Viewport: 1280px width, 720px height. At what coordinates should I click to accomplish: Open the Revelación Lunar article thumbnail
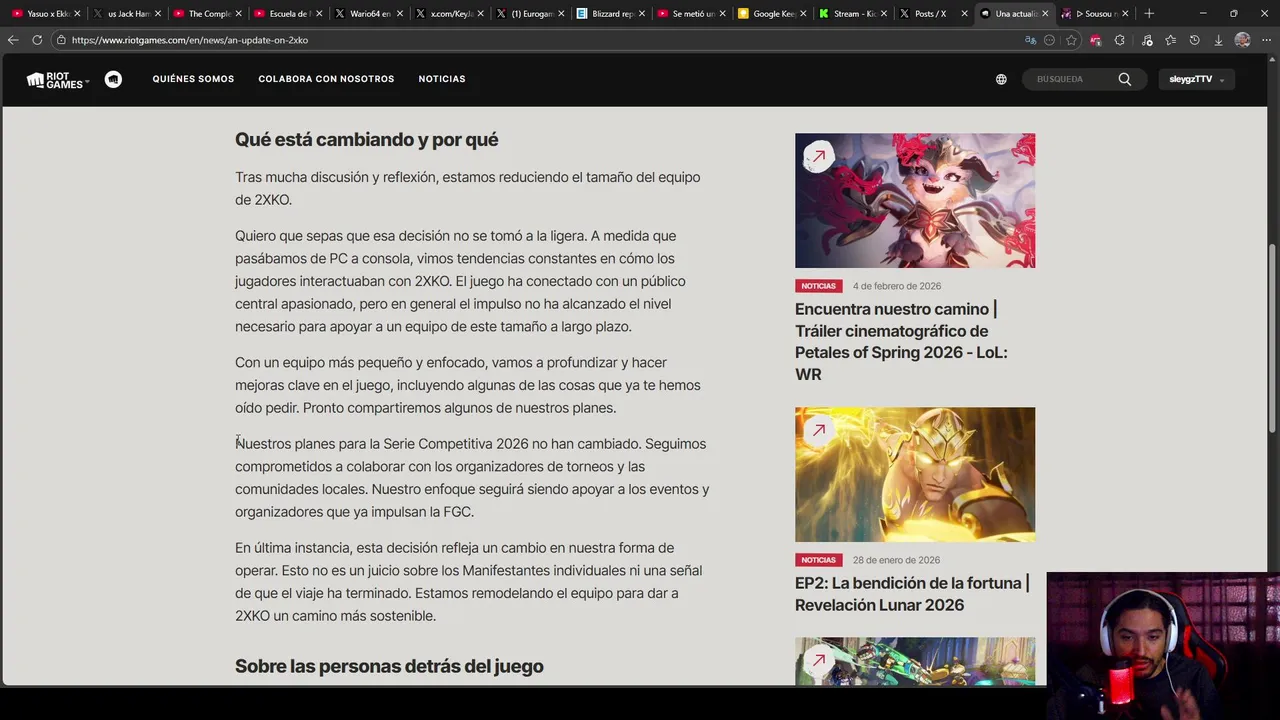[915, 474]
